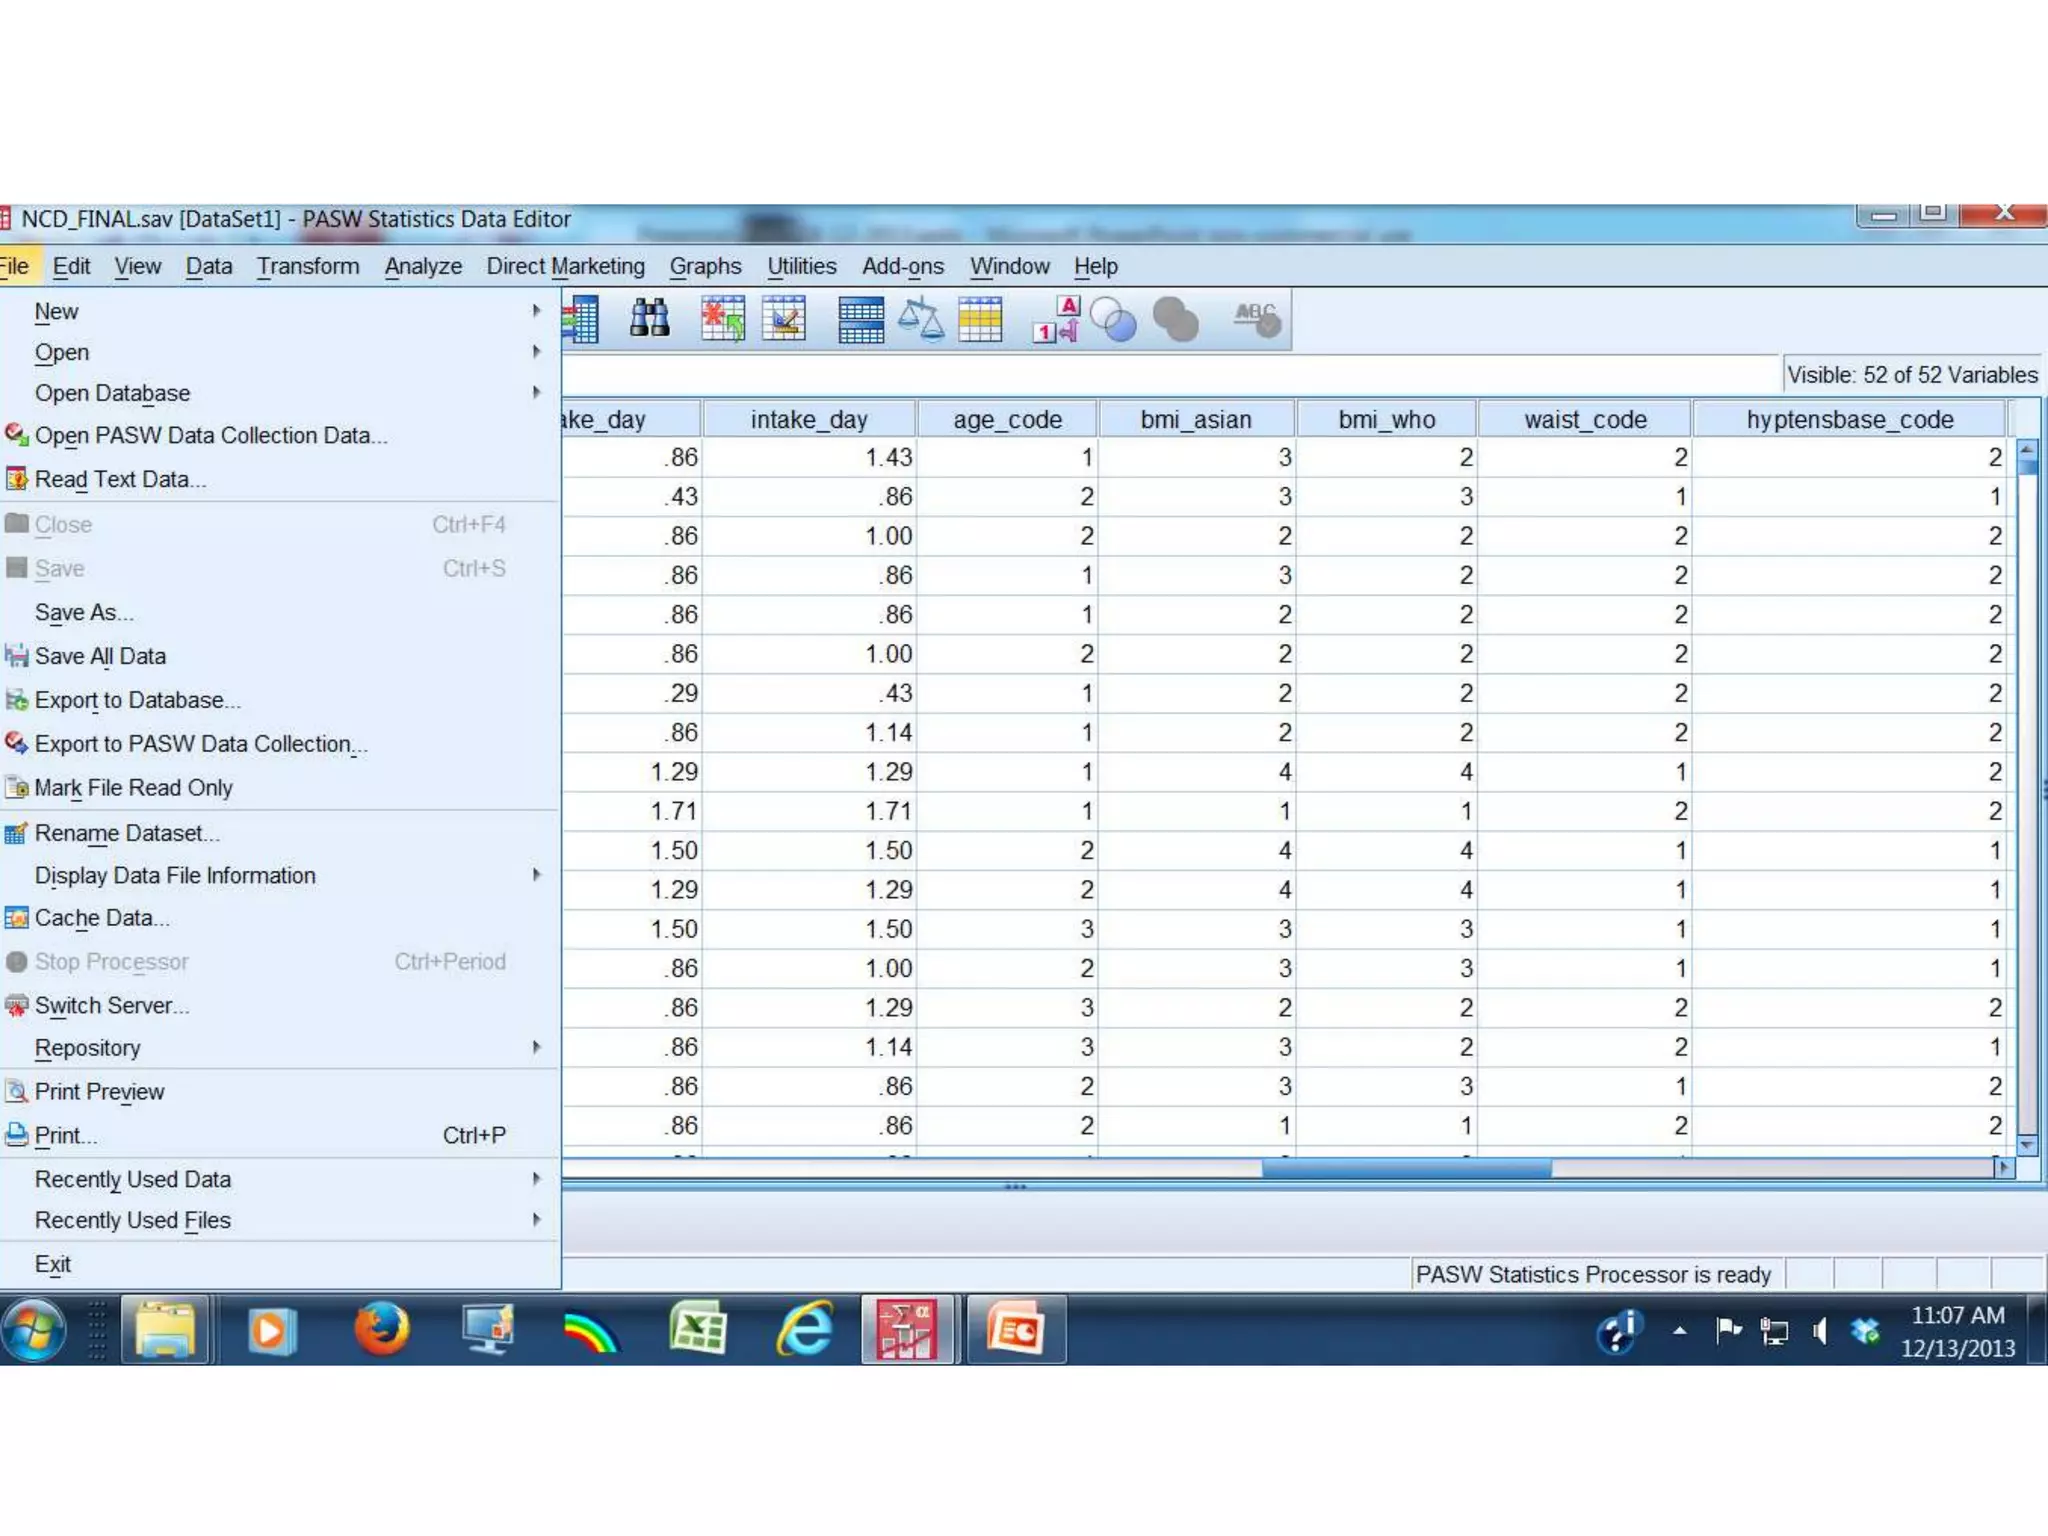2048x1536 pixels.
Task: Select Mark File Read Only
Action: click(133, 788)
